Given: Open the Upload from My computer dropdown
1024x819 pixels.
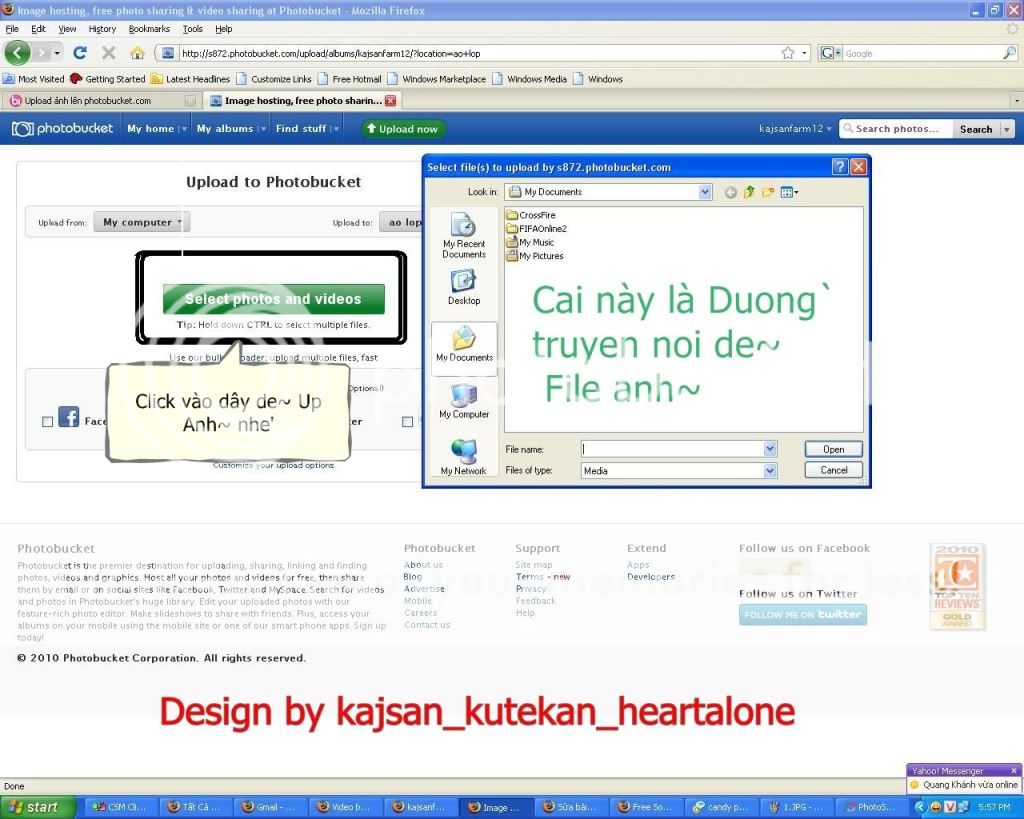Looking at the screenshot, I should click(x=142, y=222).
